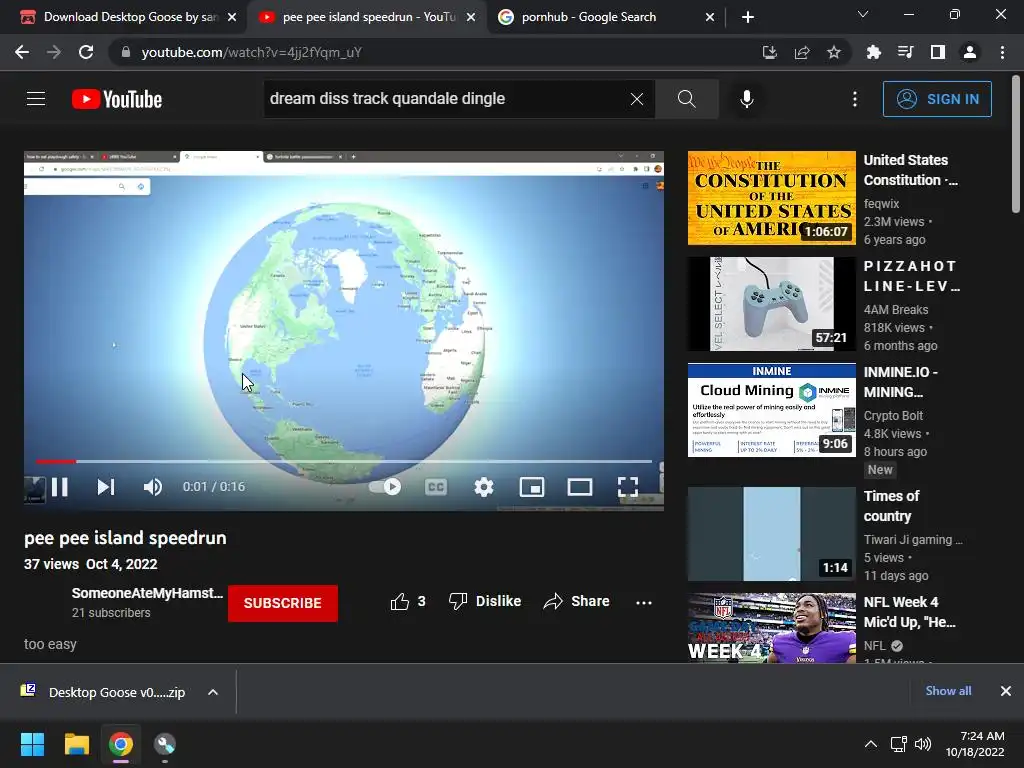The image size is (1024, 768).
Task: Enable miniplayer mode
Action: [532, 487]
